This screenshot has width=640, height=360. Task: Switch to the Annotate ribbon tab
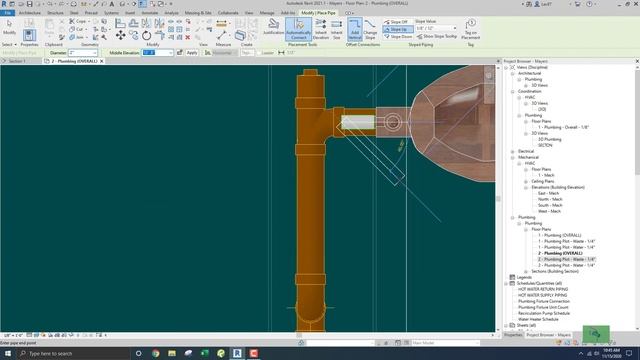tap(149, 13)
